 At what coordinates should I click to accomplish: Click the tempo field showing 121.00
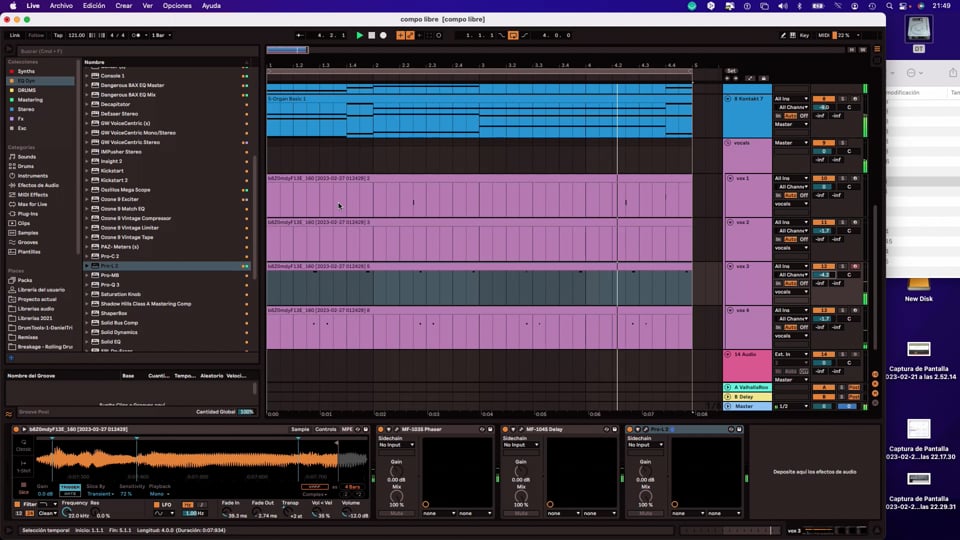[x=77, y=36]
